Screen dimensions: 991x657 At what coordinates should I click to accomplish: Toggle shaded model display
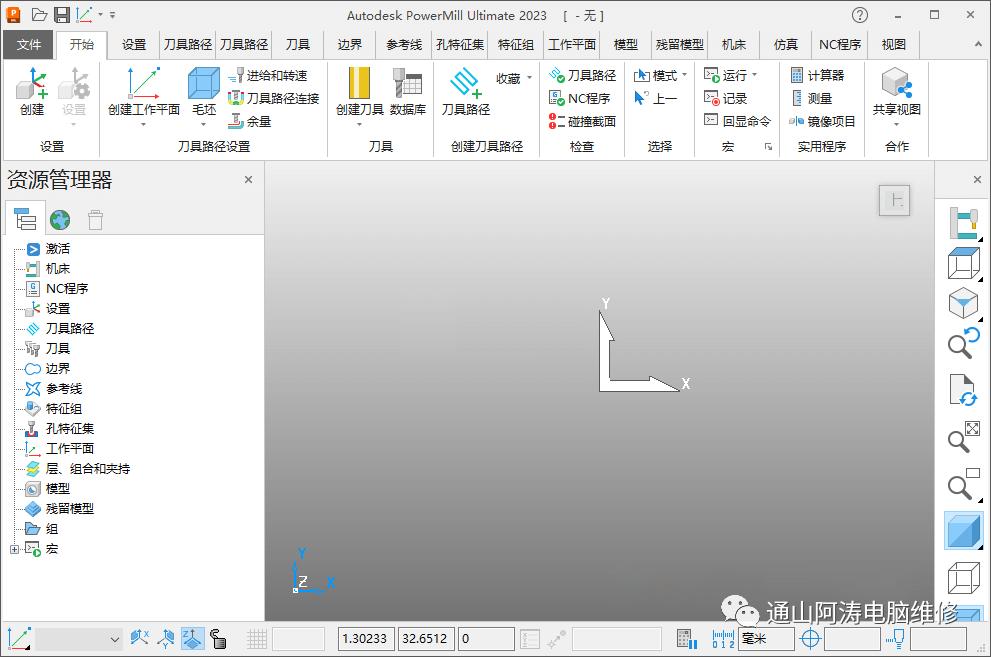pos(964,531)
